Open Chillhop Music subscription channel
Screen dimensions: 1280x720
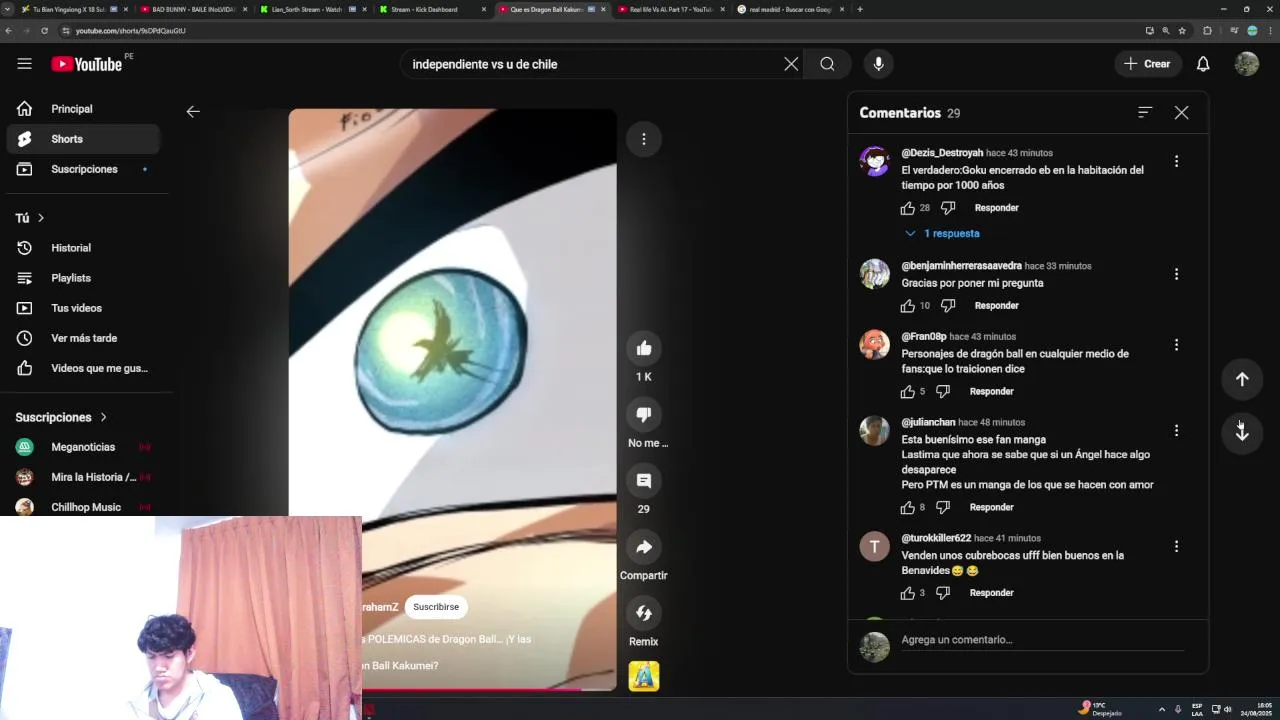[83, 507]
